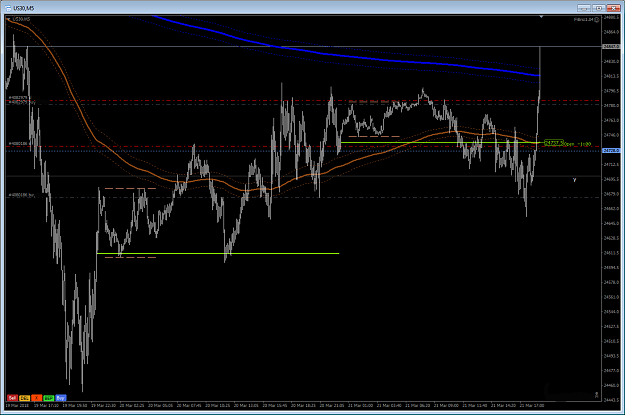Click the US30,M5 chart window icon

point(8,8)
